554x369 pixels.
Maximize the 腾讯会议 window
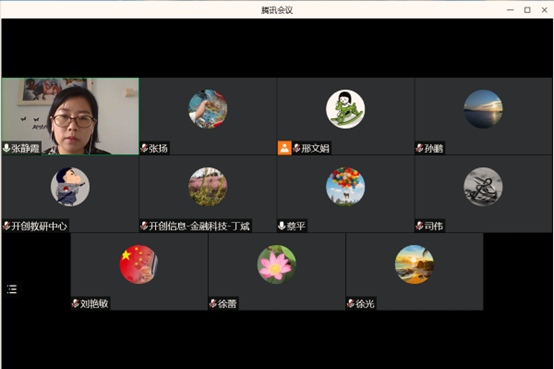point(527,10)
